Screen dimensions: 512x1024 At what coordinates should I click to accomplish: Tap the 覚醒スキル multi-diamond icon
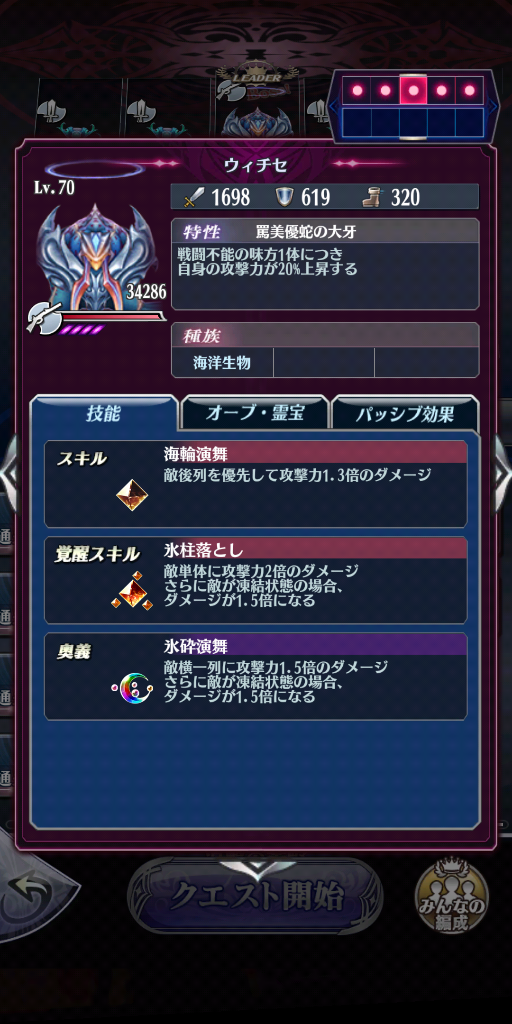[x=132, y=591]
